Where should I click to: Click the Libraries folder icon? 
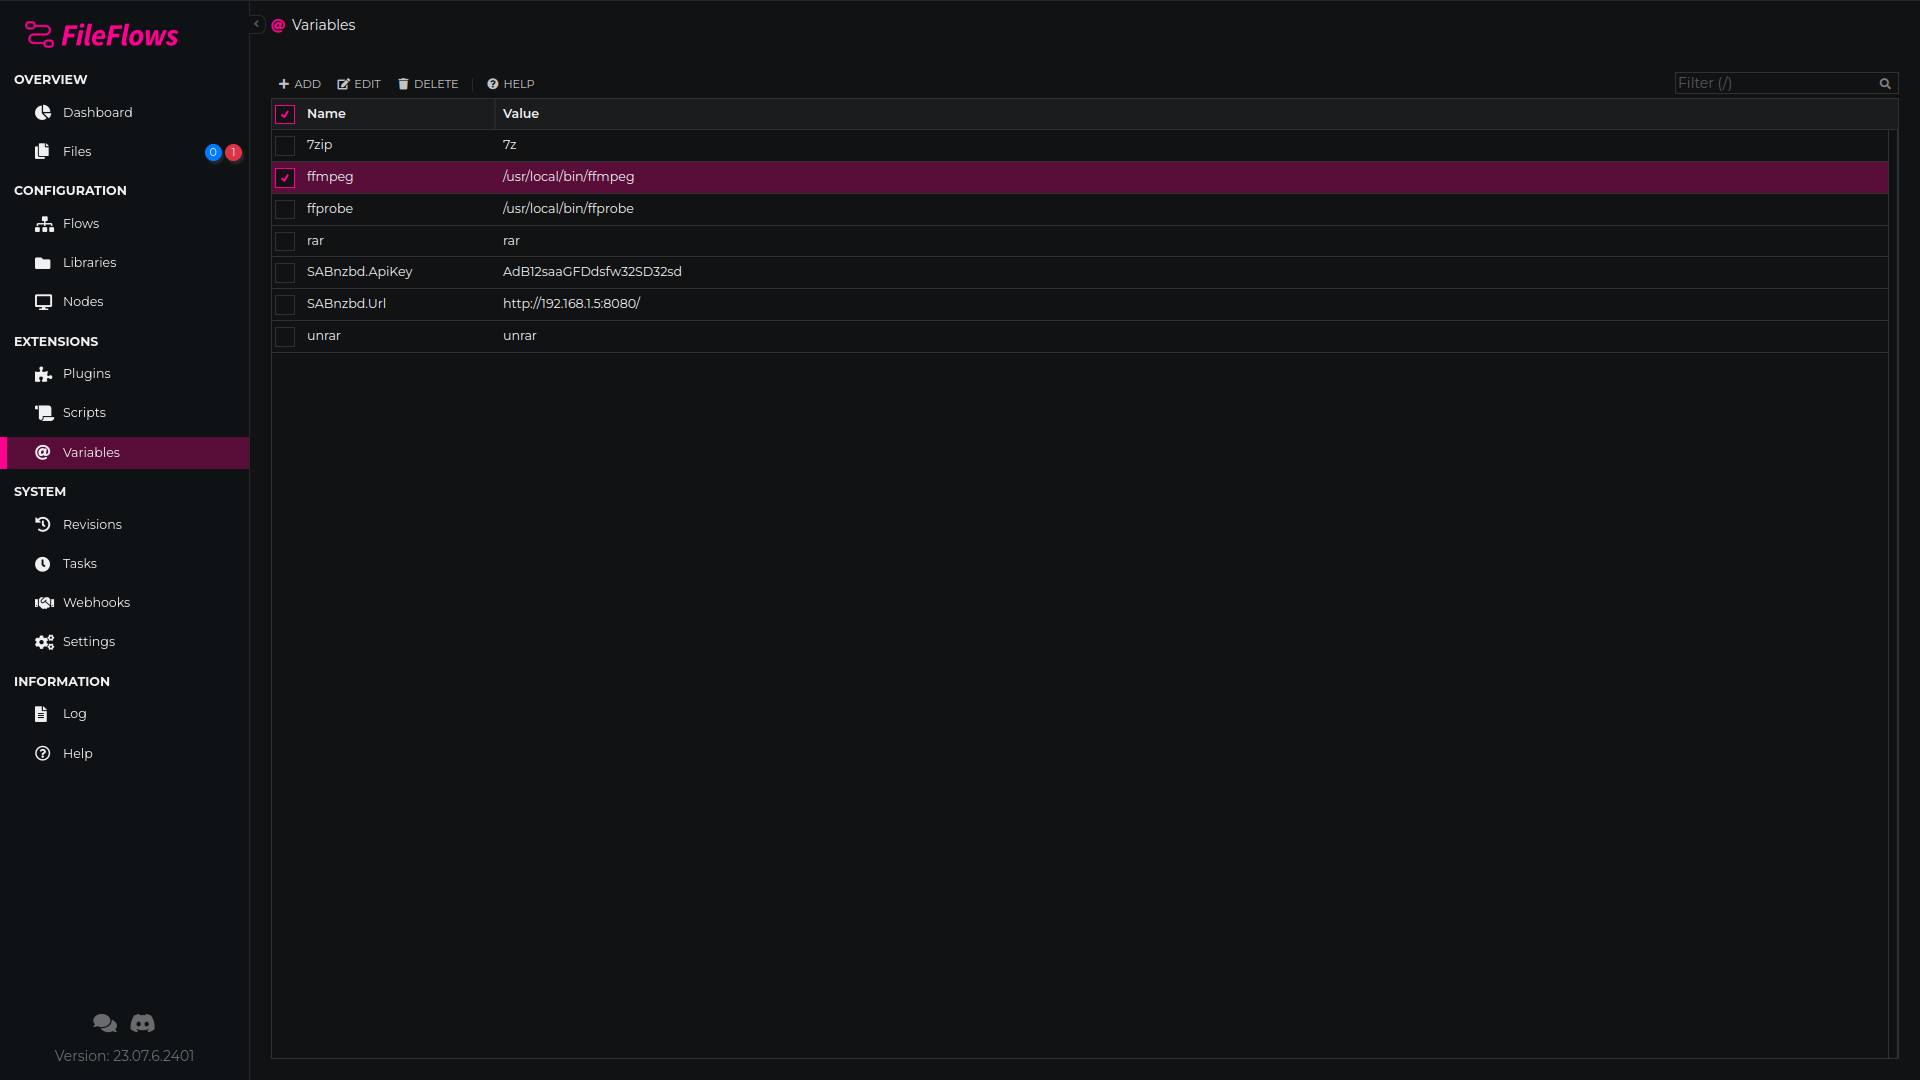tap(43, 263)
